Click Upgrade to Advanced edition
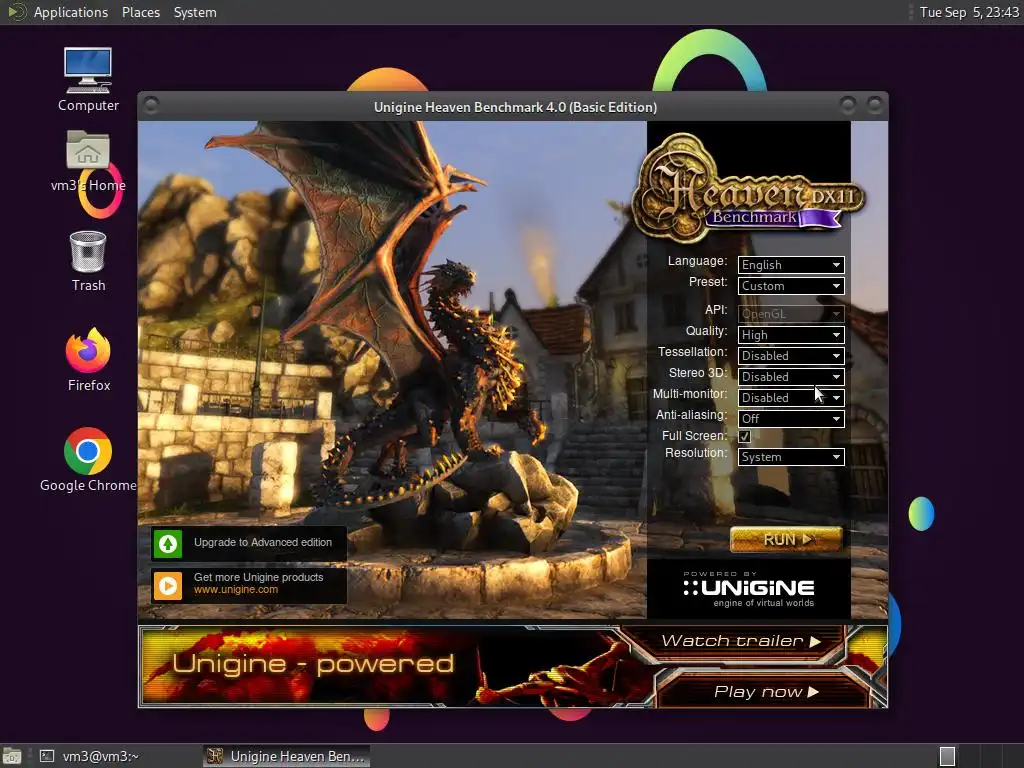Image resolution: width=1024 pixels, height=768 pixels. pos(248,543)
